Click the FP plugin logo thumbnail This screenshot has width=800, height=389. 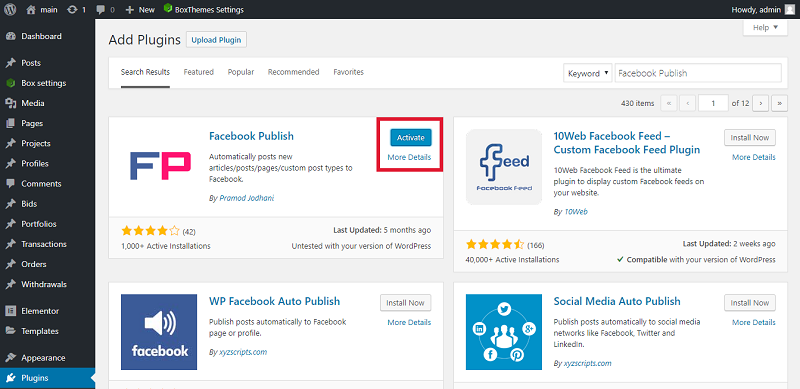tap(159, 167)
